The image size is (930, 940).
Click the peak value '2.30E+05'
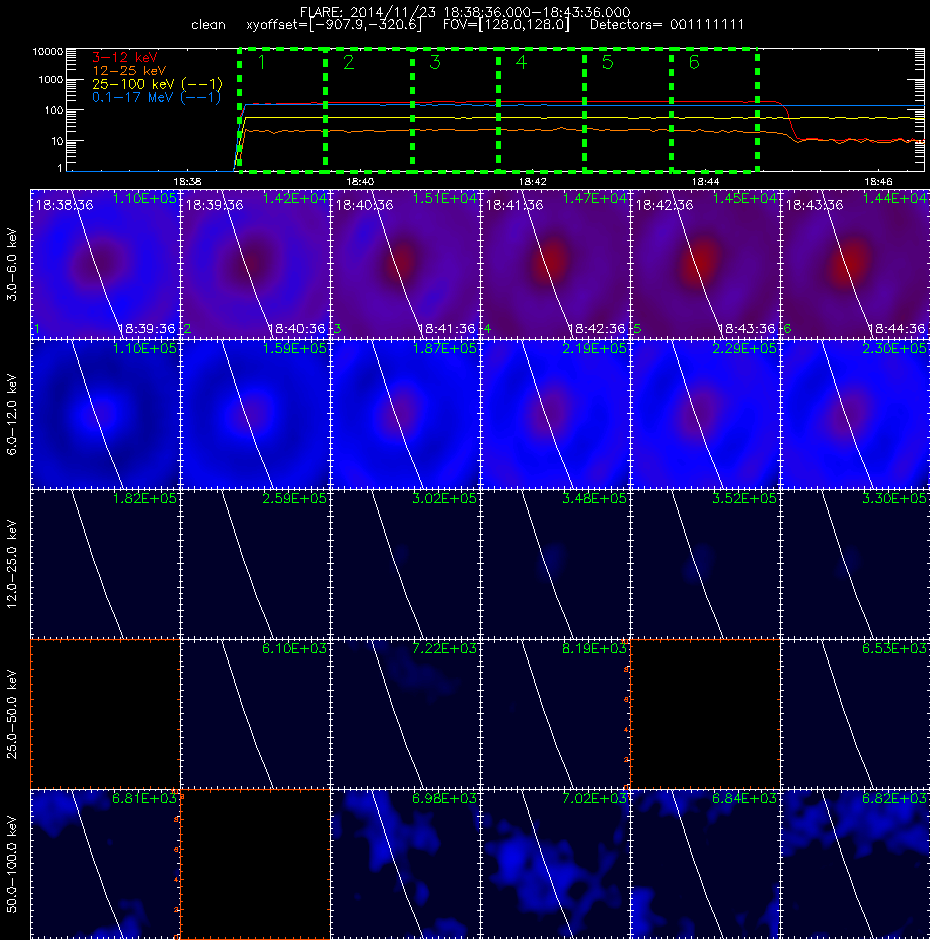894,348
